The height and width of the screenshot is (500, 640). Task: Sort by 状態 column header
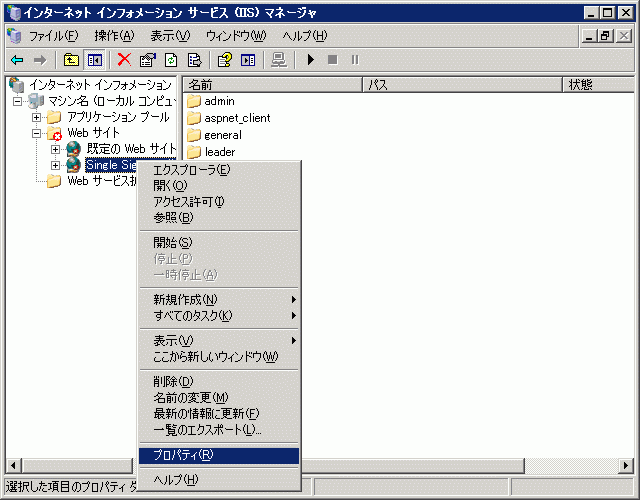click(x=598, y=85)
